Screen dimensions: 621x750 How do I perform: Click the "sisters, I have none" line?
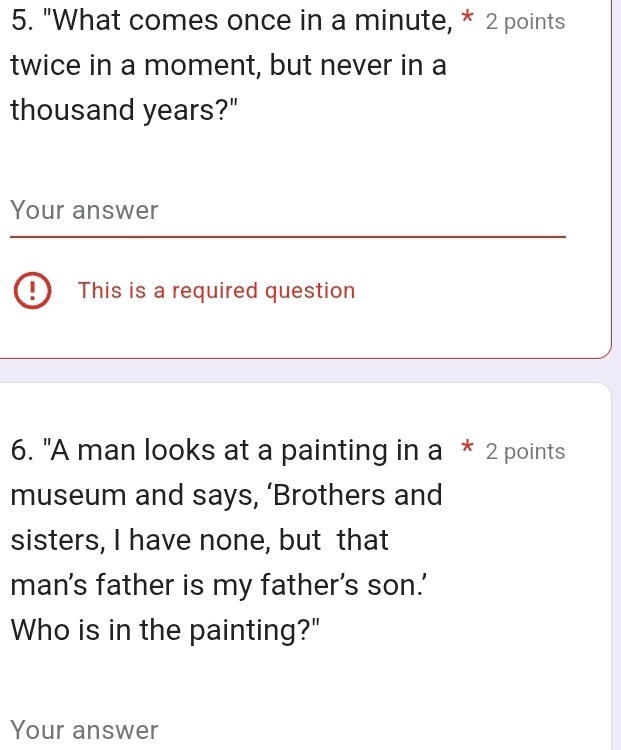pos(200,540)
